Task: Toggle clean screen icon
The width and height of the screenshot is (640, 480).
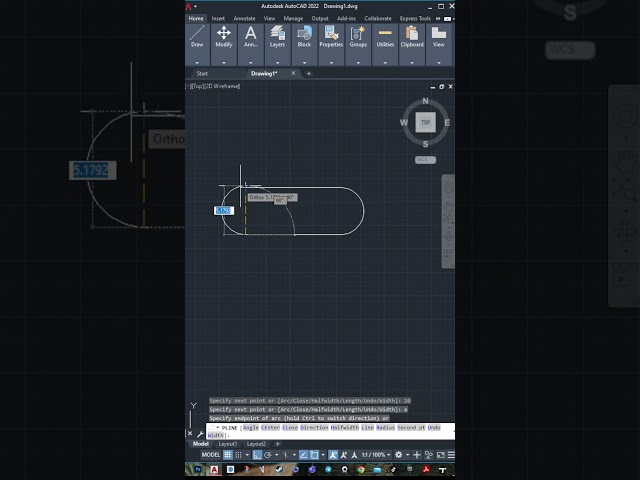Action: coord(441,455)
